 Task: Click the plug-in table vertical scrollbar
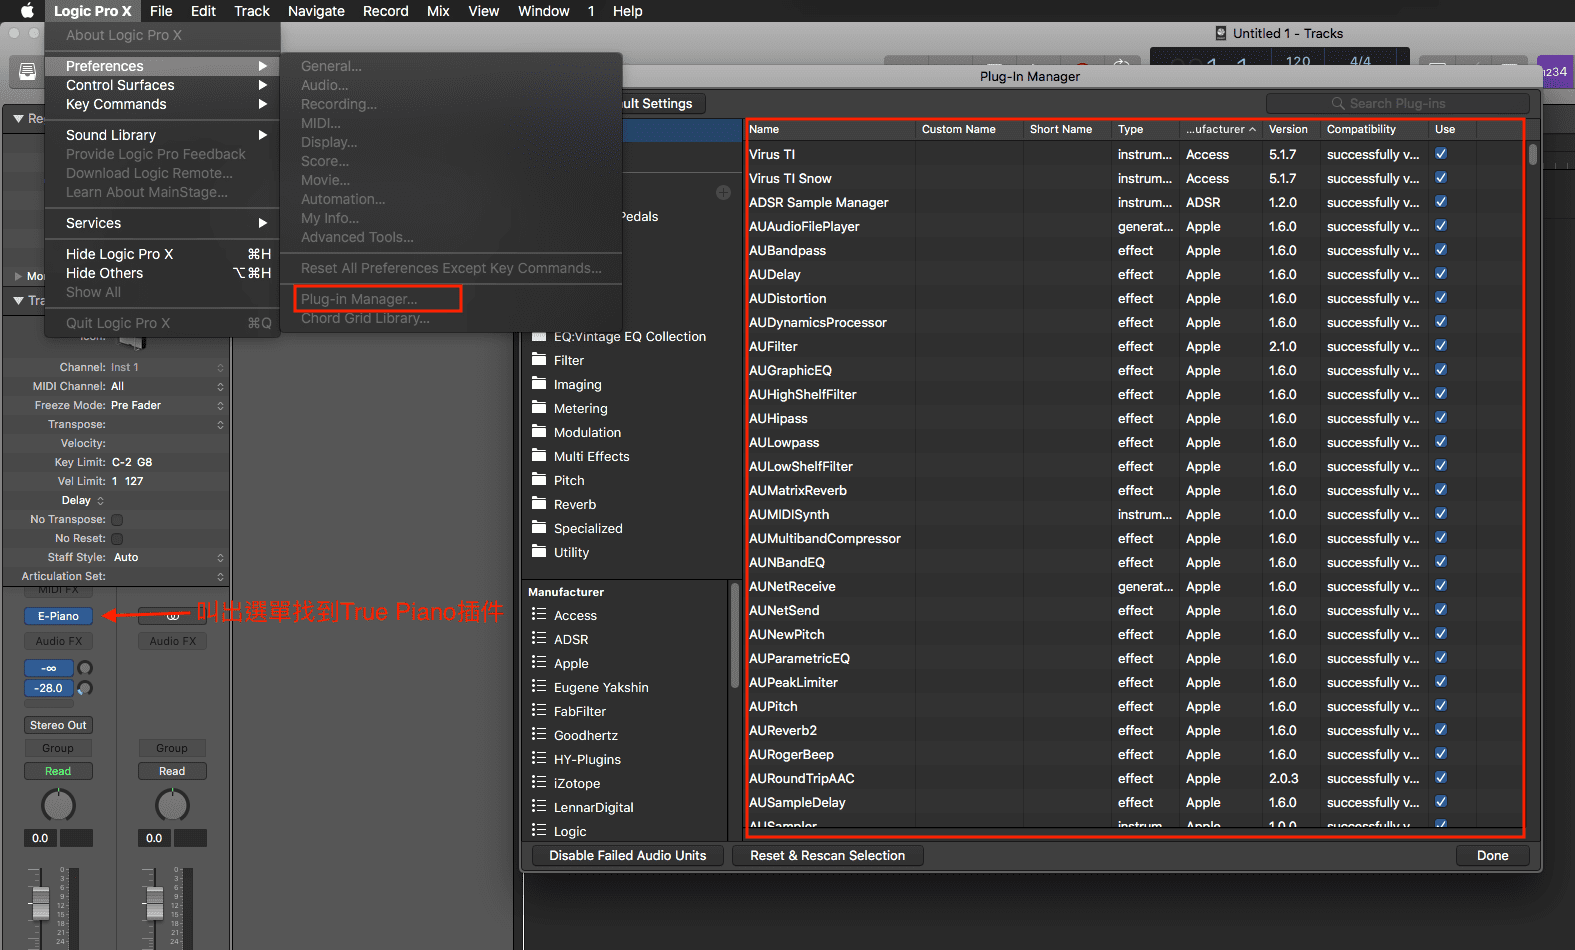1532,155
